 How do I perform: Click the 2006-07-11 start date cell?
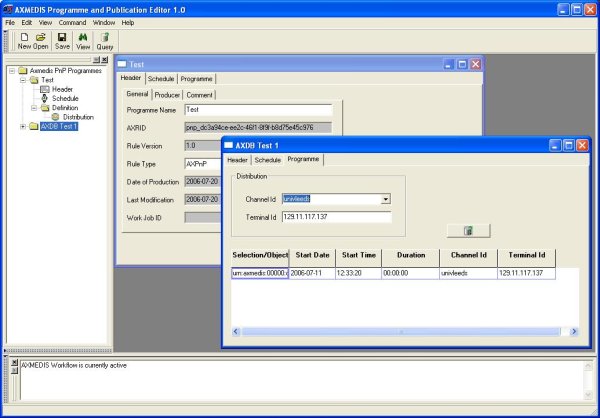(312, 273)
